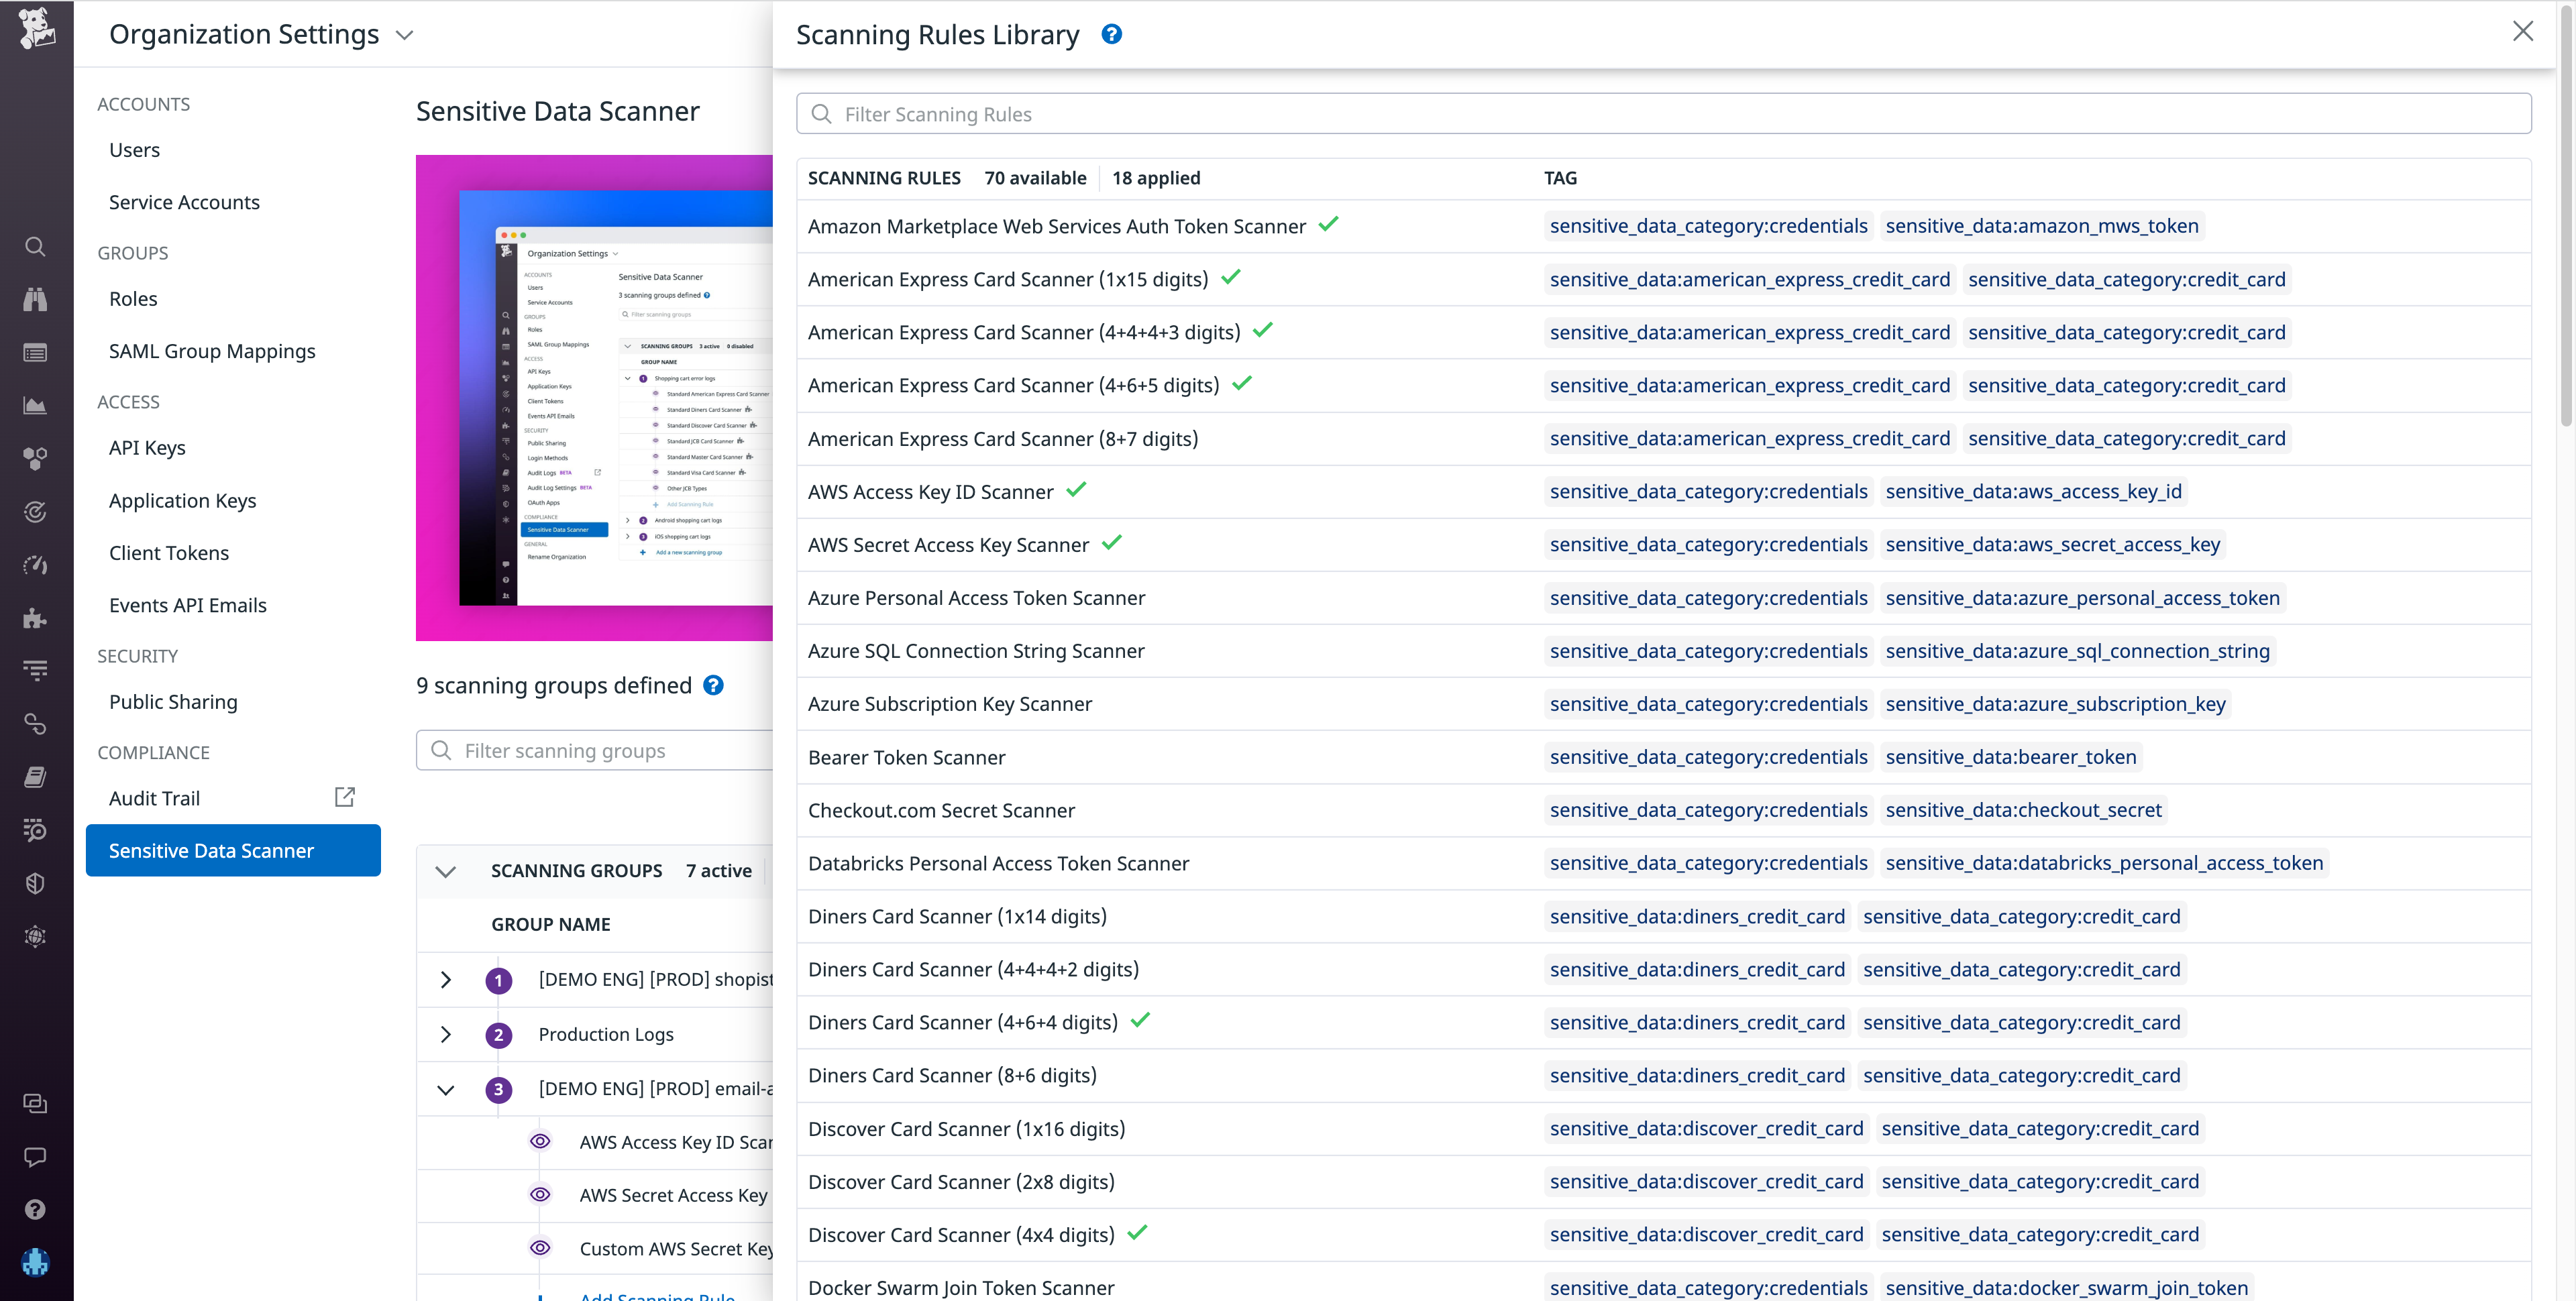2576x1301 pixels.
Task: Open the Datadog search magnifier icon
Action: coord(35,247)
